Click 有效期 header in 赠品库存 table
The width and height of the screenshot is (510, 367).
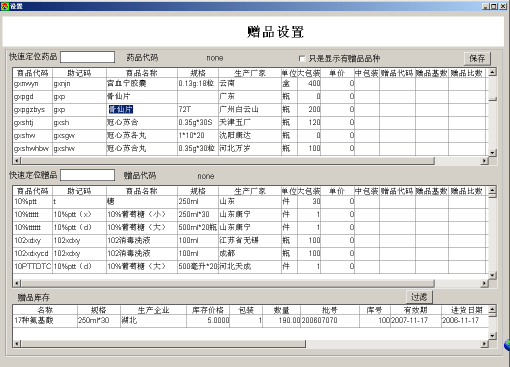coord(415,310)
